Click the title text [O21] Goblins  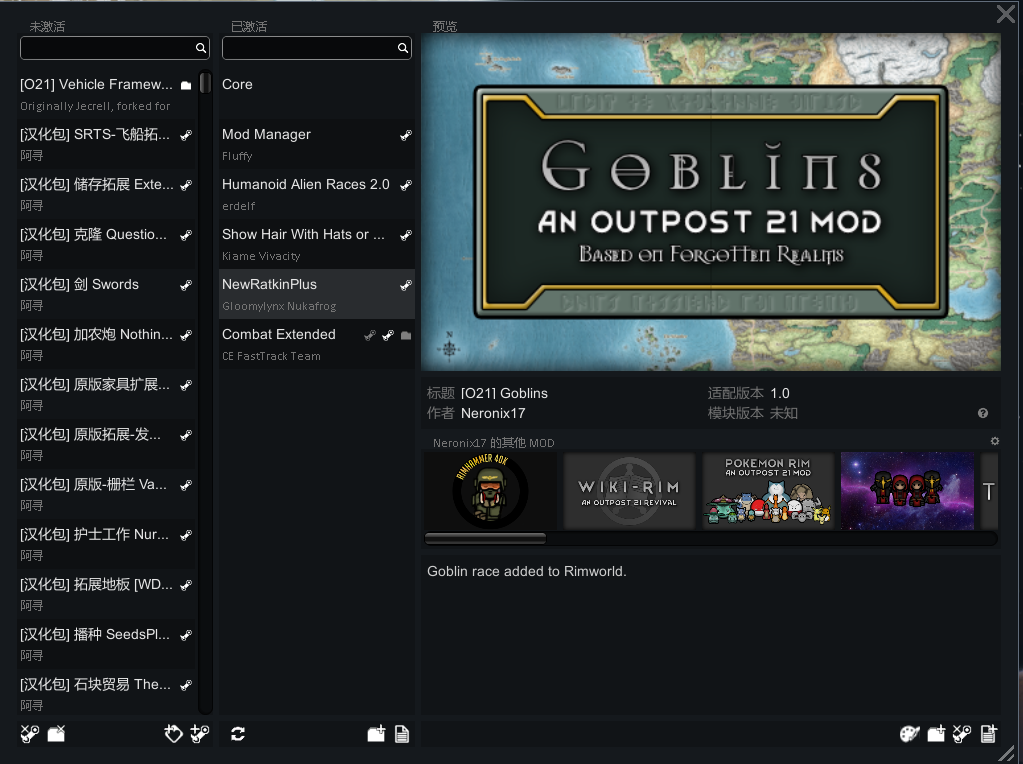pos(504,393)
